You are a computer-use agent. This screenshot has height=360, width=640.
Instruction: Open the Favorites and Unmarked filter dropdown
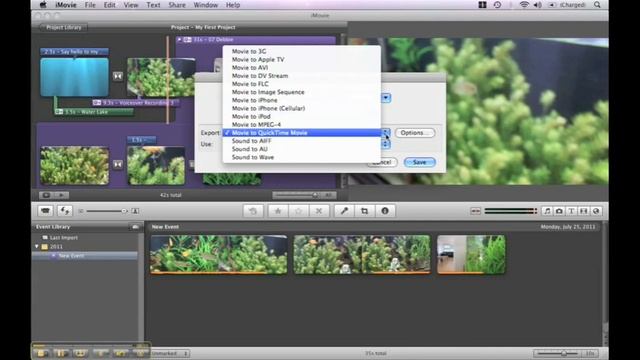click(x=170, y=353)
